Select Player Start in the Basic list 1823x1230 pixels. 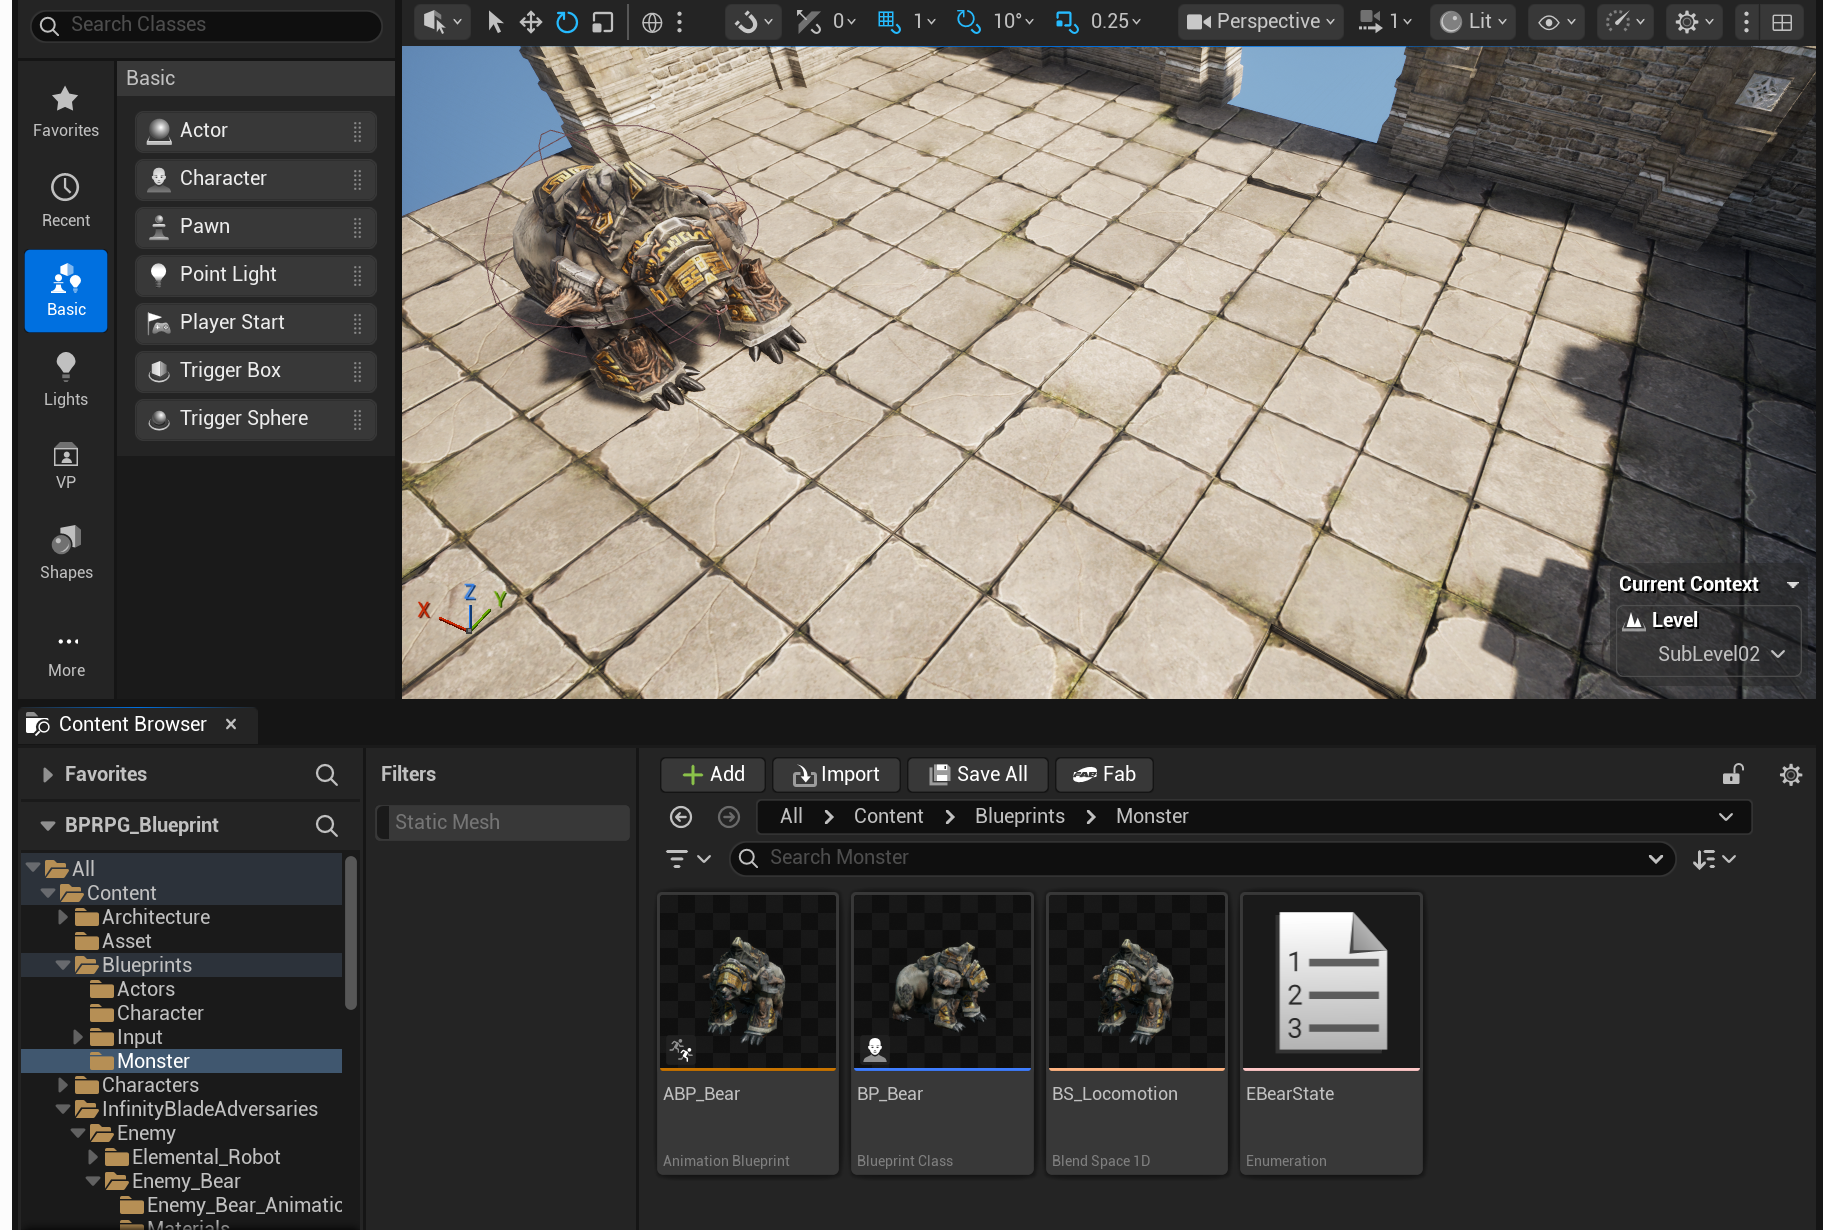[x=256, y=323]
